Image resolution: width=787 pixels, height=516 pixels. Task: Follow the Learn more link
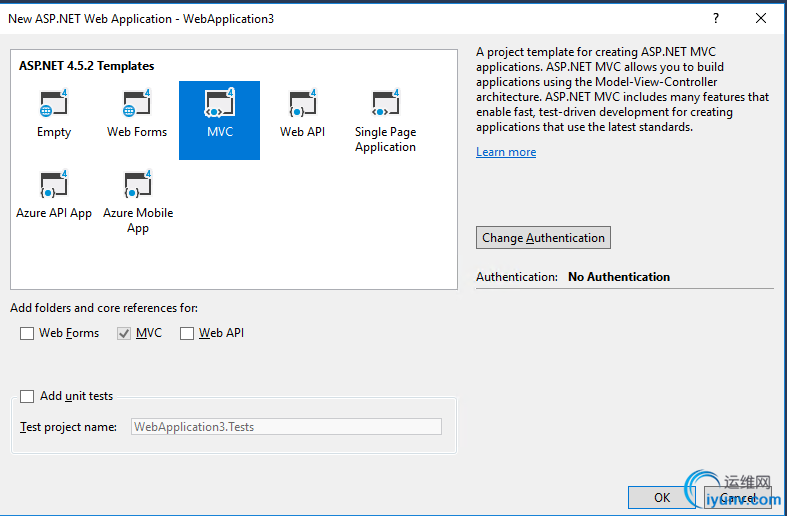[506, 152]
